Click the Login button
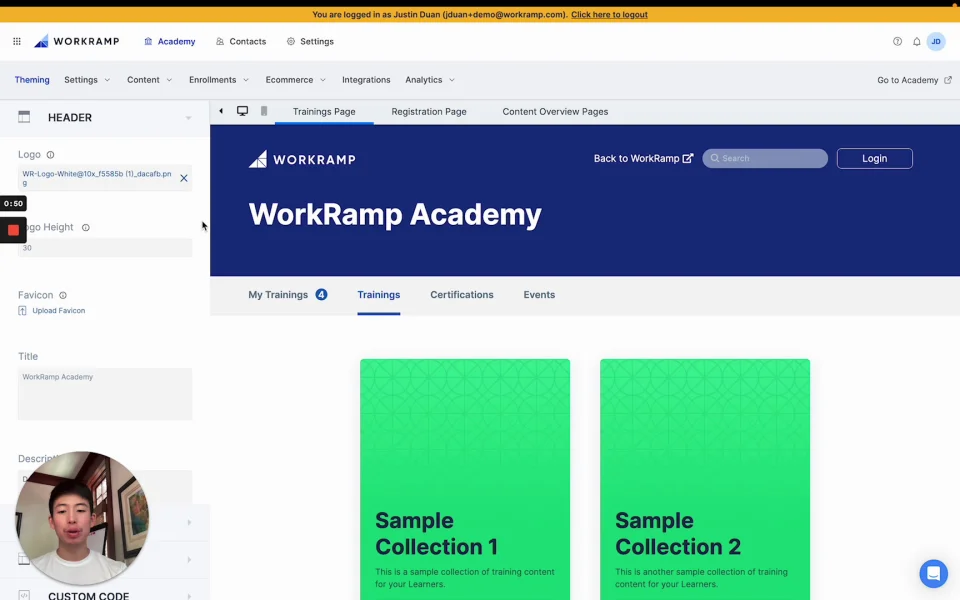Screen dimensions: 960x600 pyautogui.click(x=874, y=159)
